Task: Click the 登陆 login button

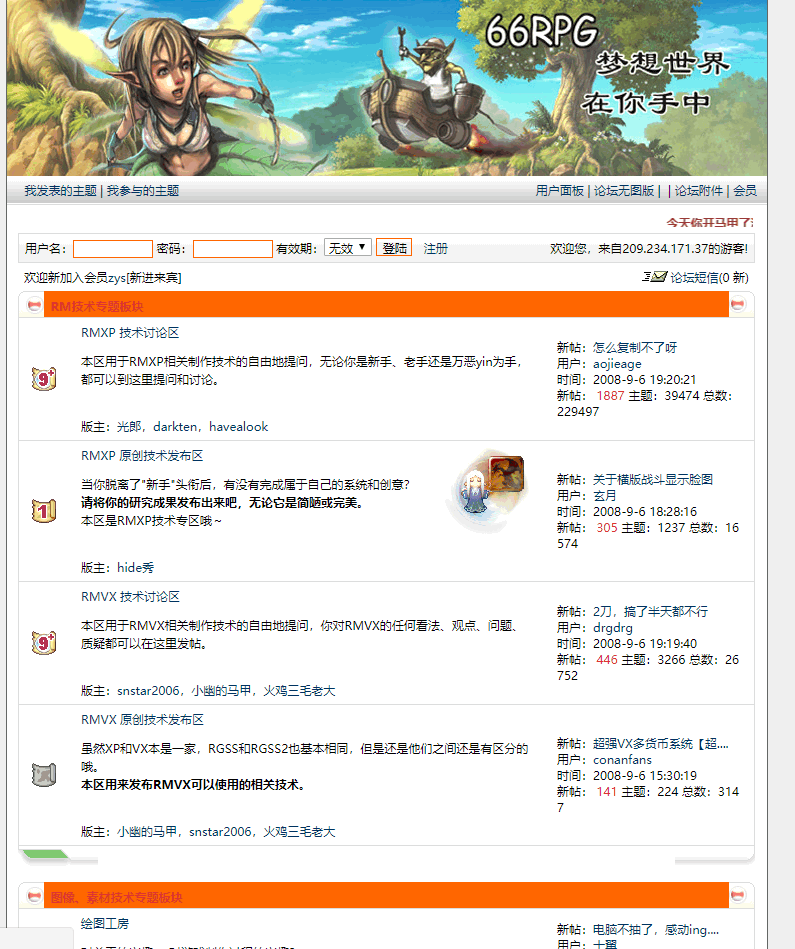Action: click(x=394, y=248)
